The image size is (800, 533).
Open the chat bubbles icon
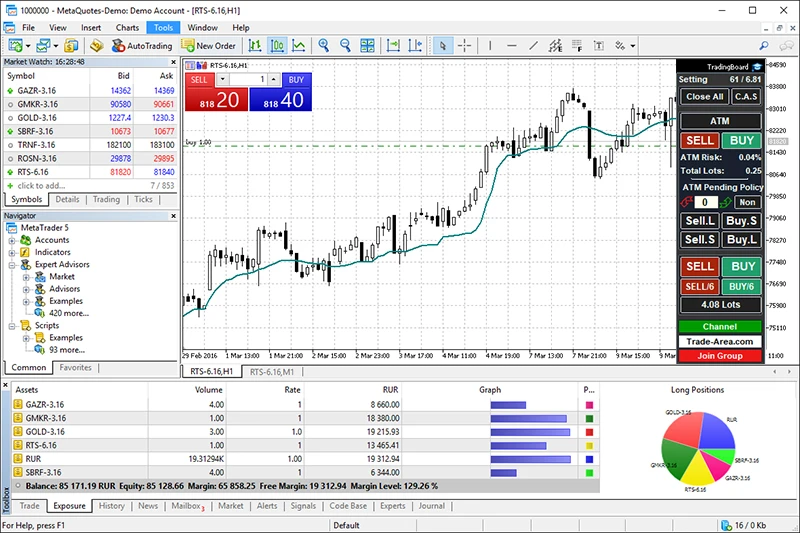click(x=786, y=46)
